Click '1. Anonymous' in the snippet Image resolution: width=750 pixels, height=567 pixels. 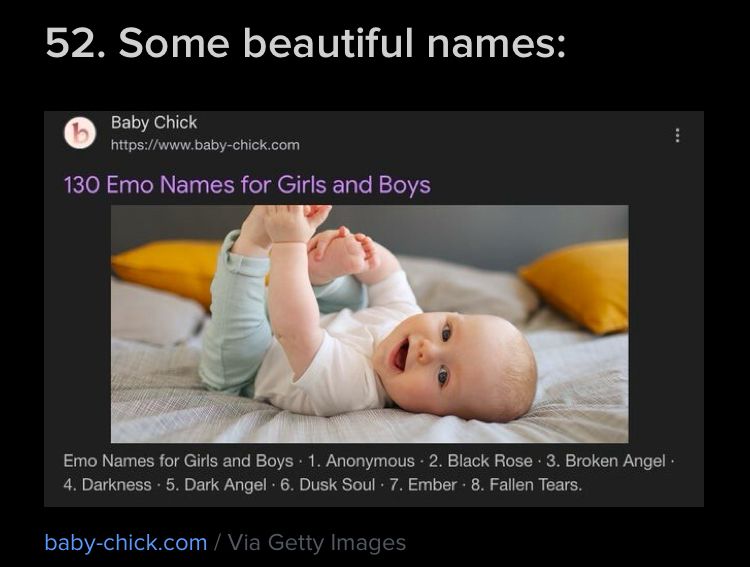pyautogui.click(x=361, y=461)
